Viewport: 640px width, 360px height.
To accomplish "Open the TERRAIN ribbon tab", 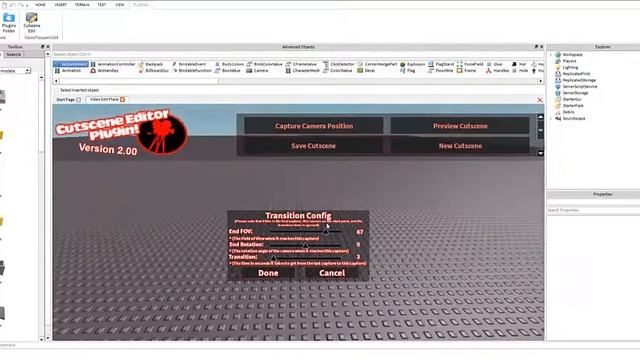I will [x=82, y=4].
